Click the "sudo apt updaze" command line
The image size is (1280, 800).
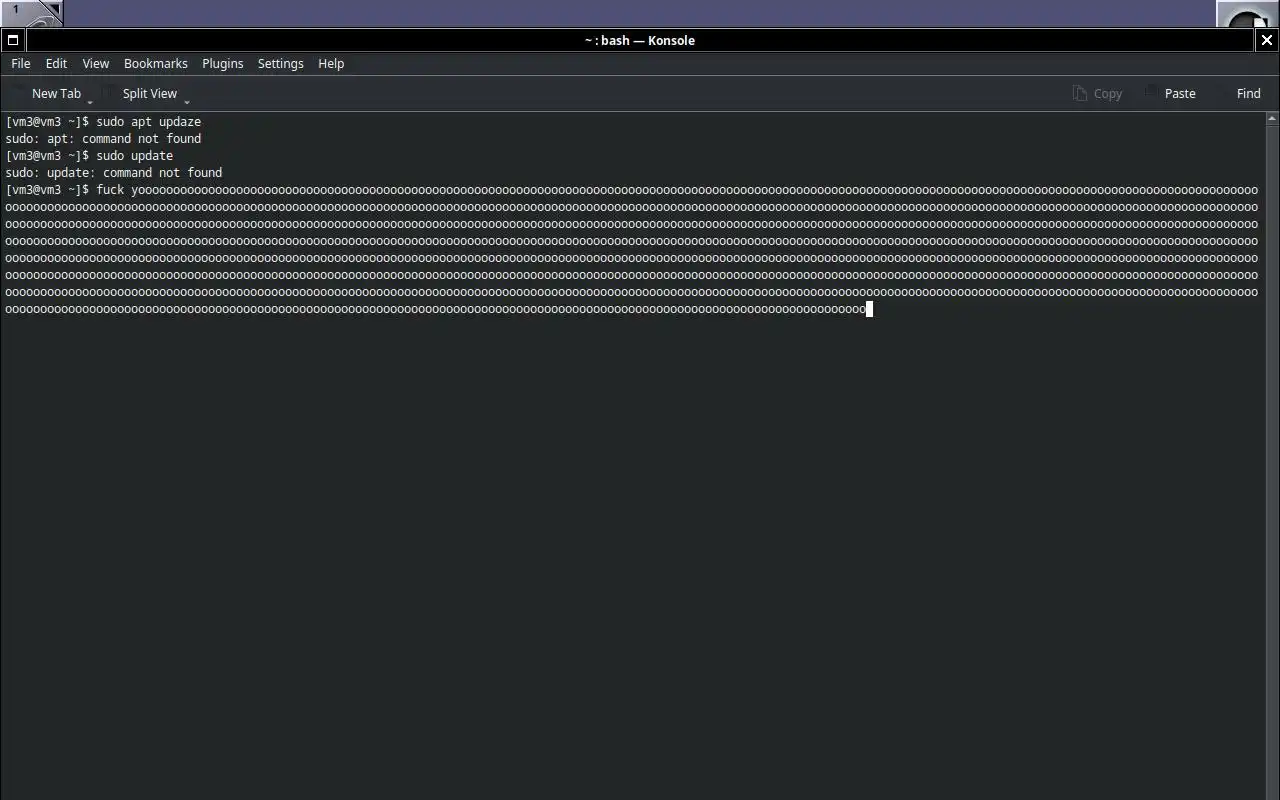click(x=103, y=121)
